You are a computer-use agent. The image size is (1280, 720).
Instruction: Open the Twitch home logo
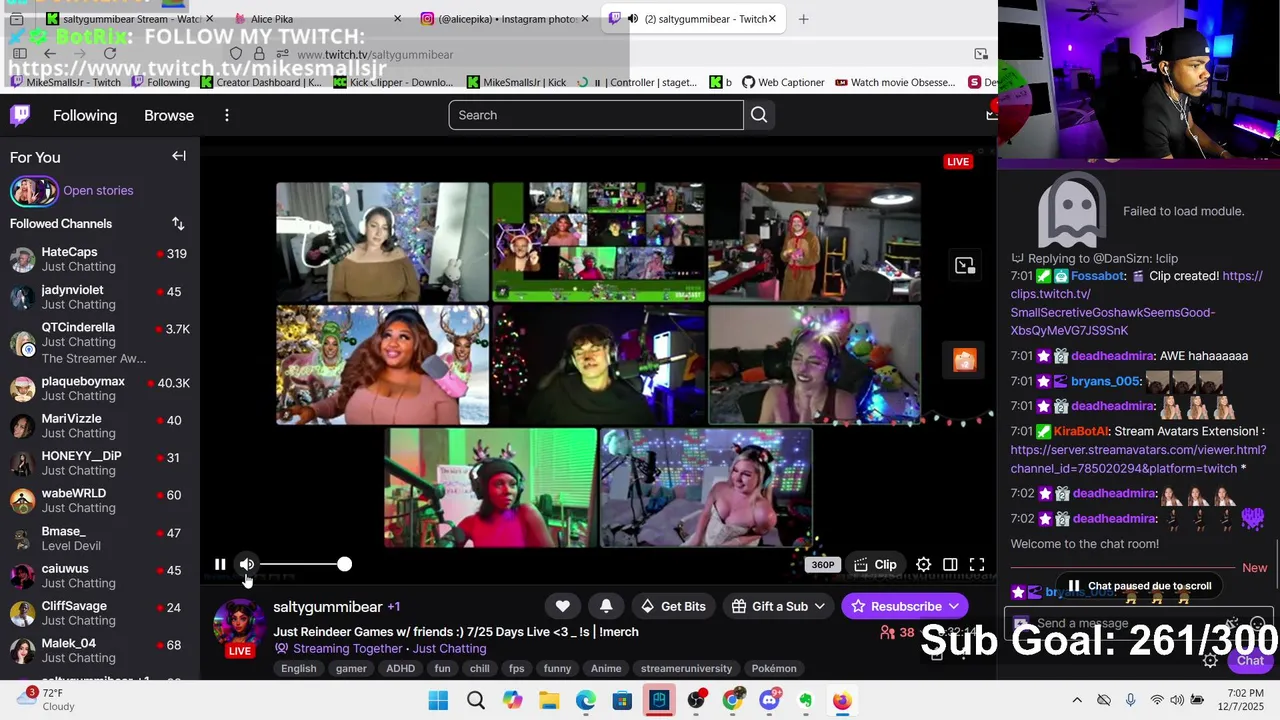20,115
